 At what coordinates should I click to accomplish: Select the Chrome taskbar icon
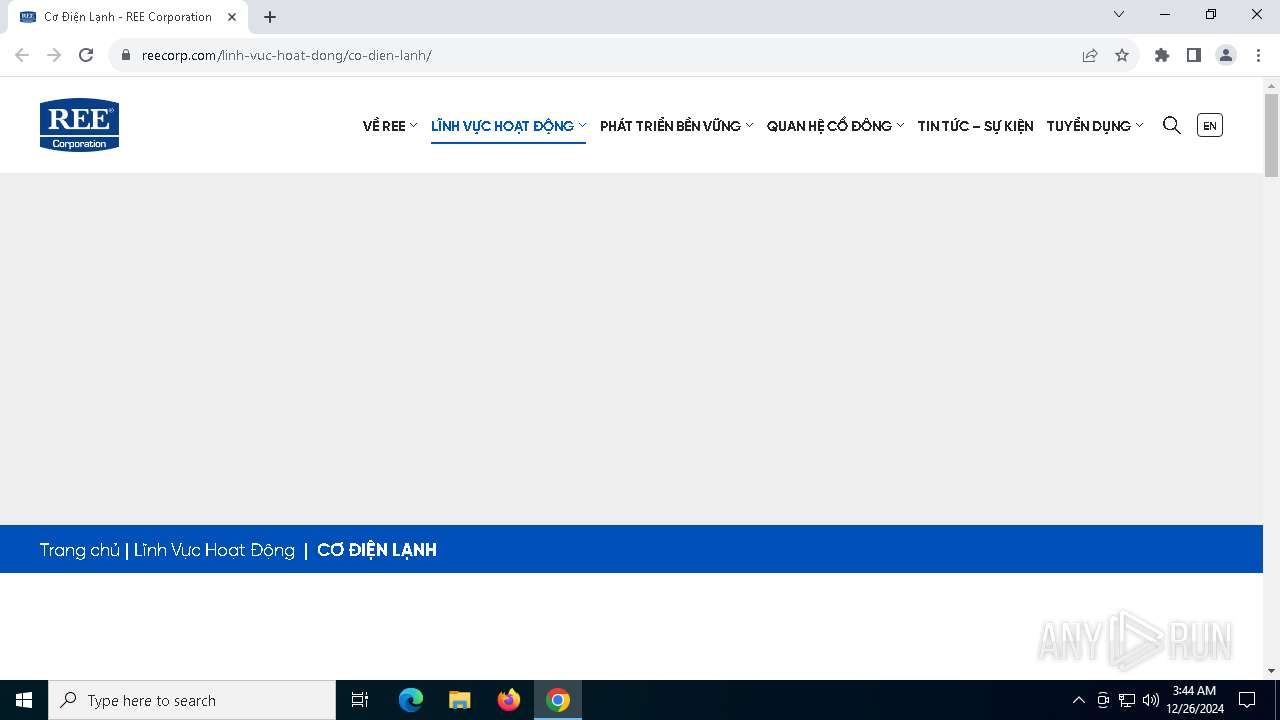coord(558,700)
